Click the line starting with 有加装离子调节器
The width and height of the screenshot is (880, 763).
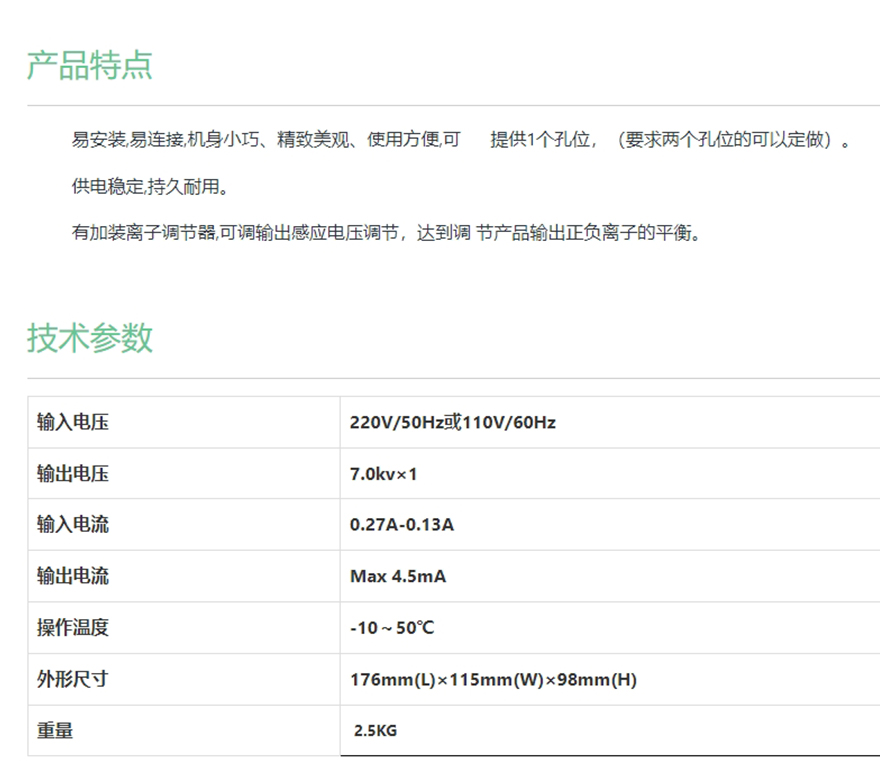385,233
